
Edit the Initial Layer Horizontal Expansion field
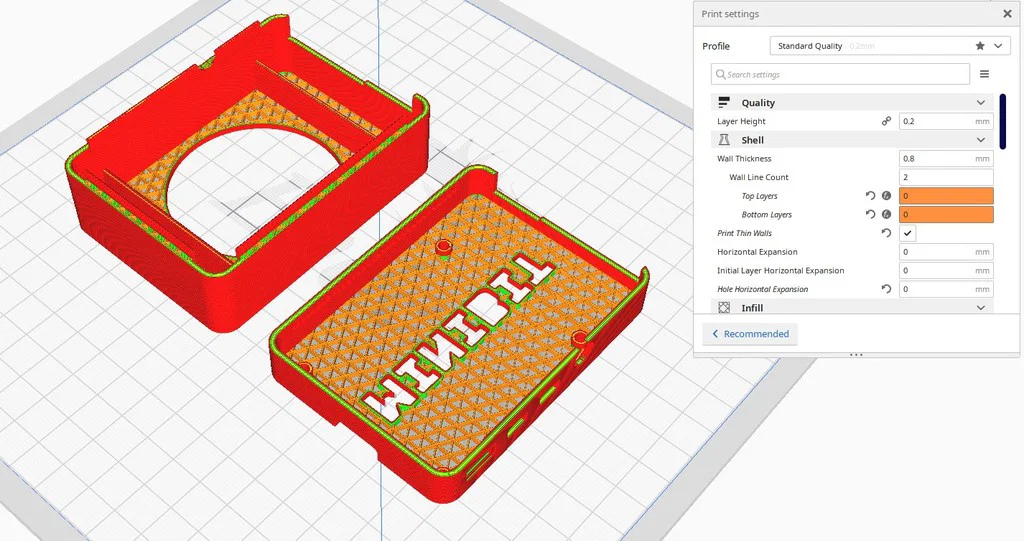pos(946,270)
